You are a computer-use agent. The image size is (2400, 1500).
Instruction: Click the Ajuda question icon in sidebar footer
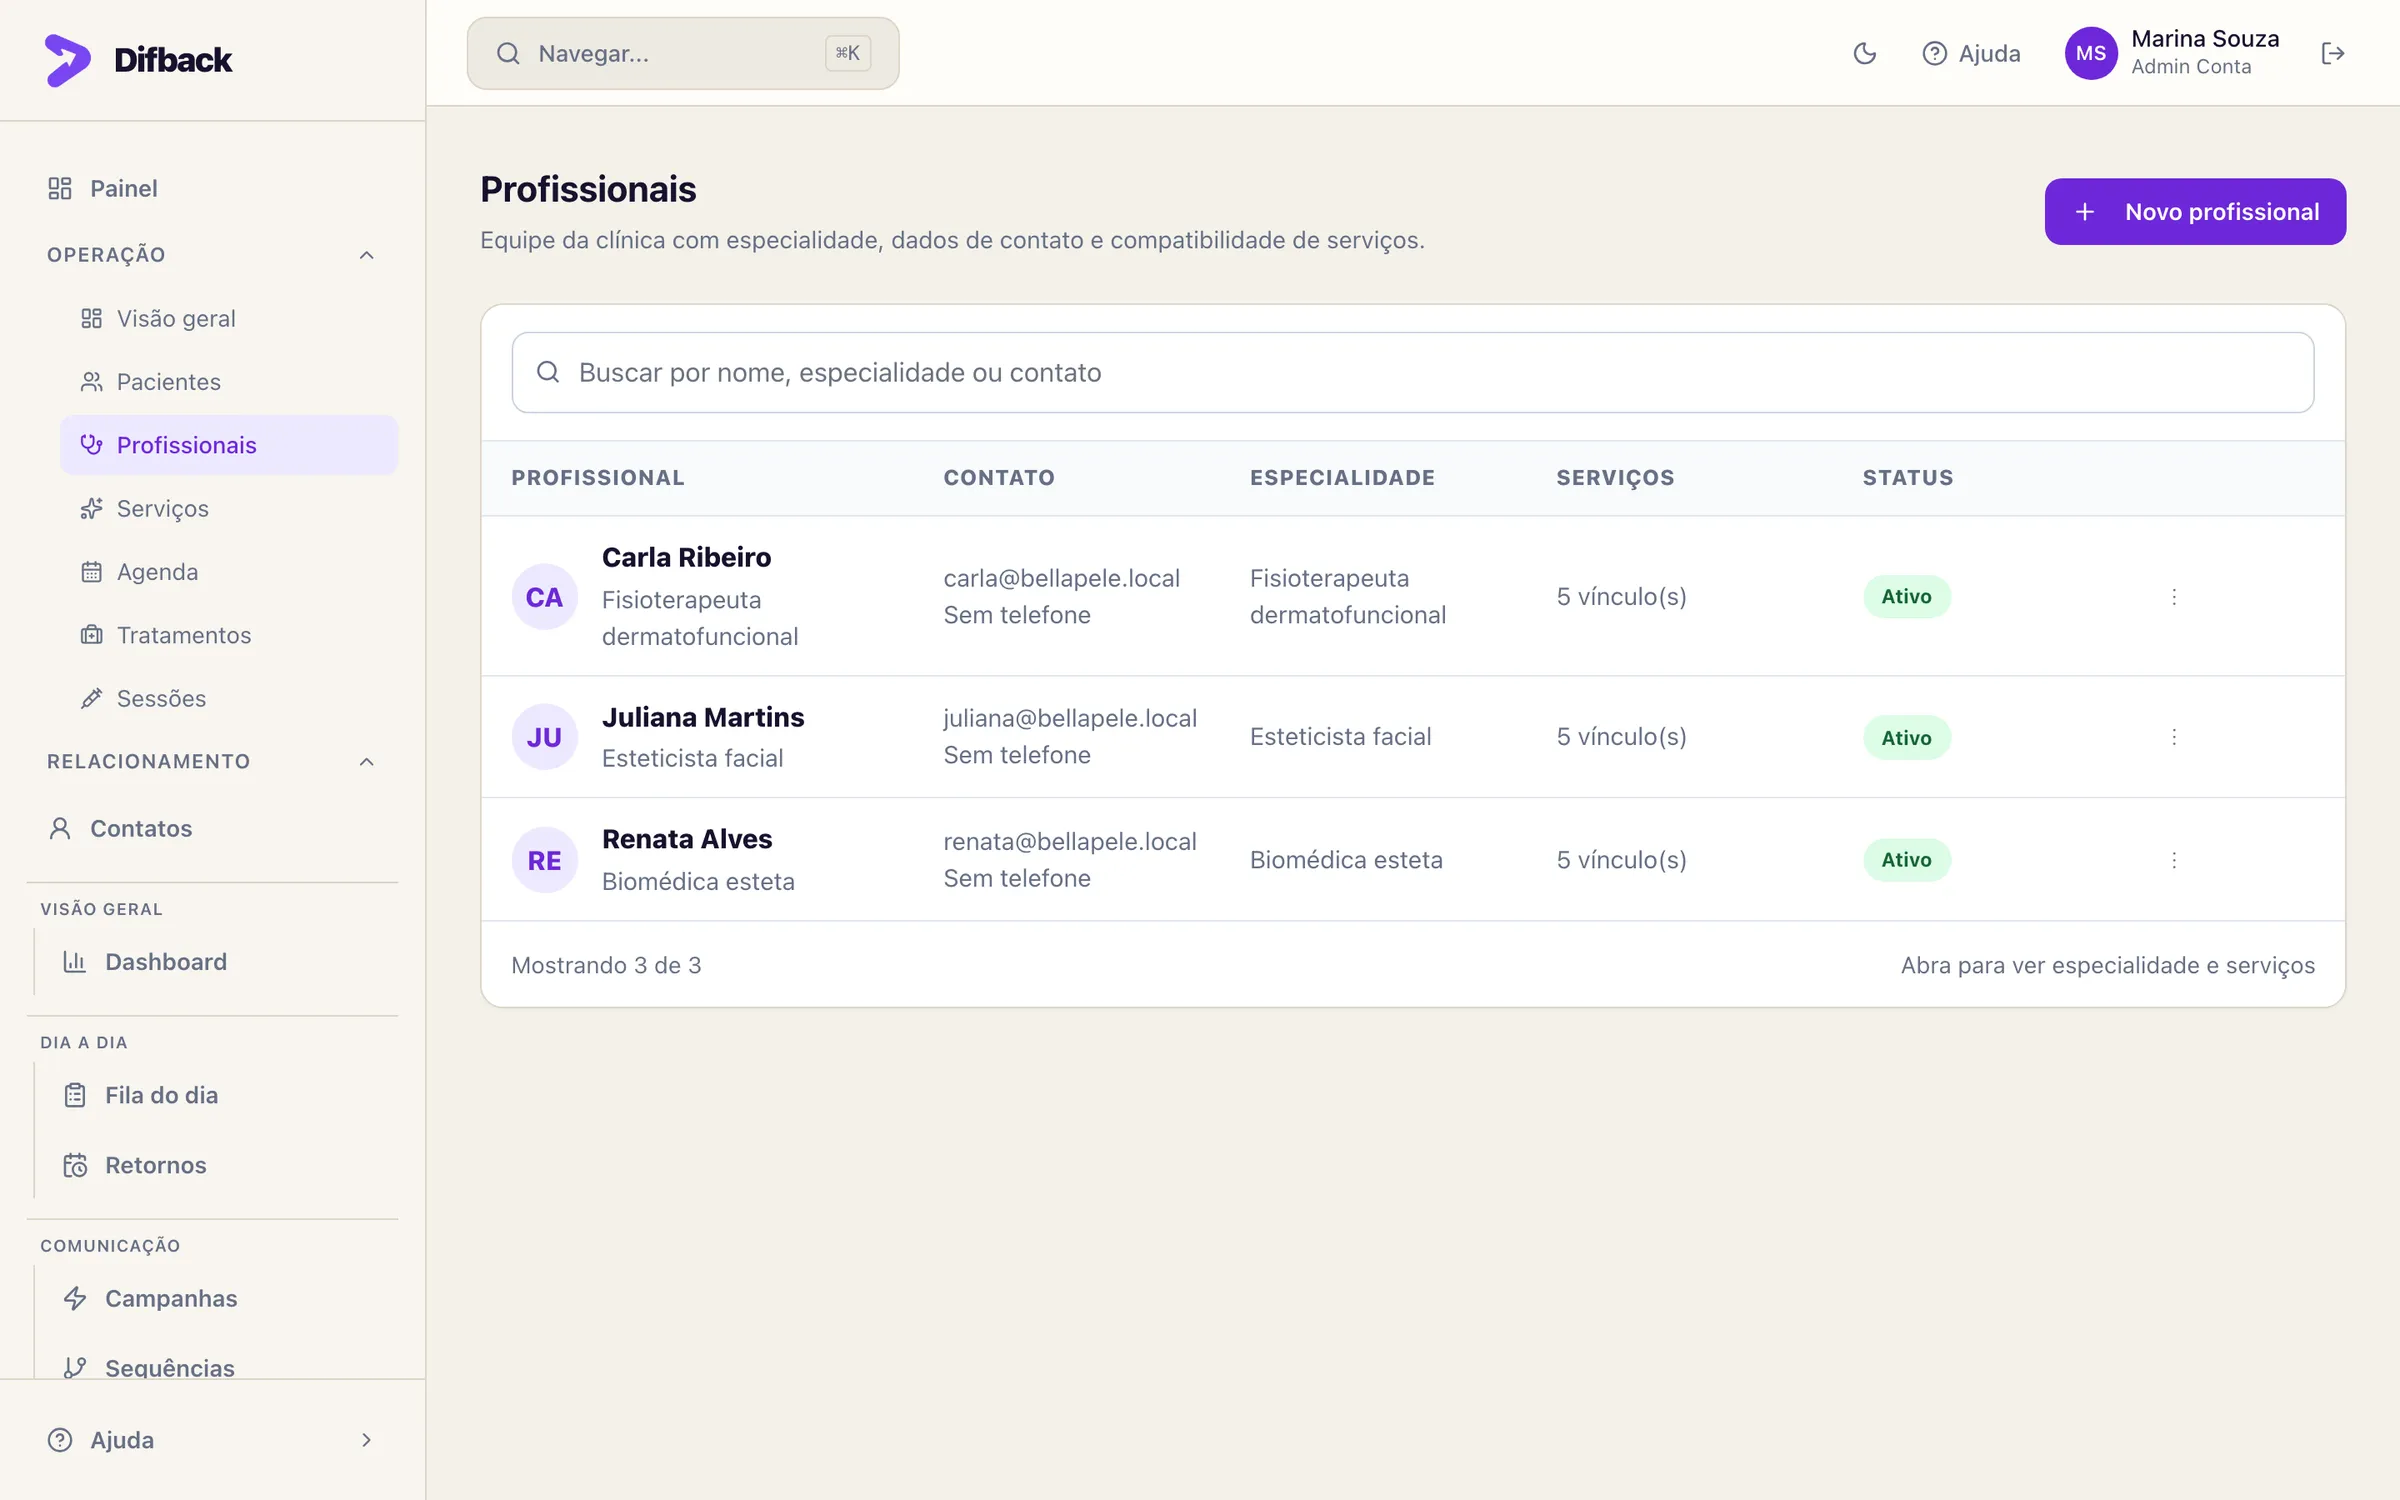(60, 1440)
